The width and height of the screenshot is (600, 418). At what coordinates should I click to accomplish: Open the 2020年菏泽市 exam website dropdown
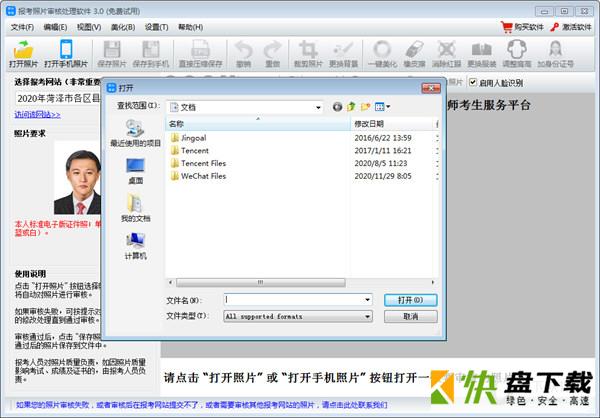[x=58, y=98]
